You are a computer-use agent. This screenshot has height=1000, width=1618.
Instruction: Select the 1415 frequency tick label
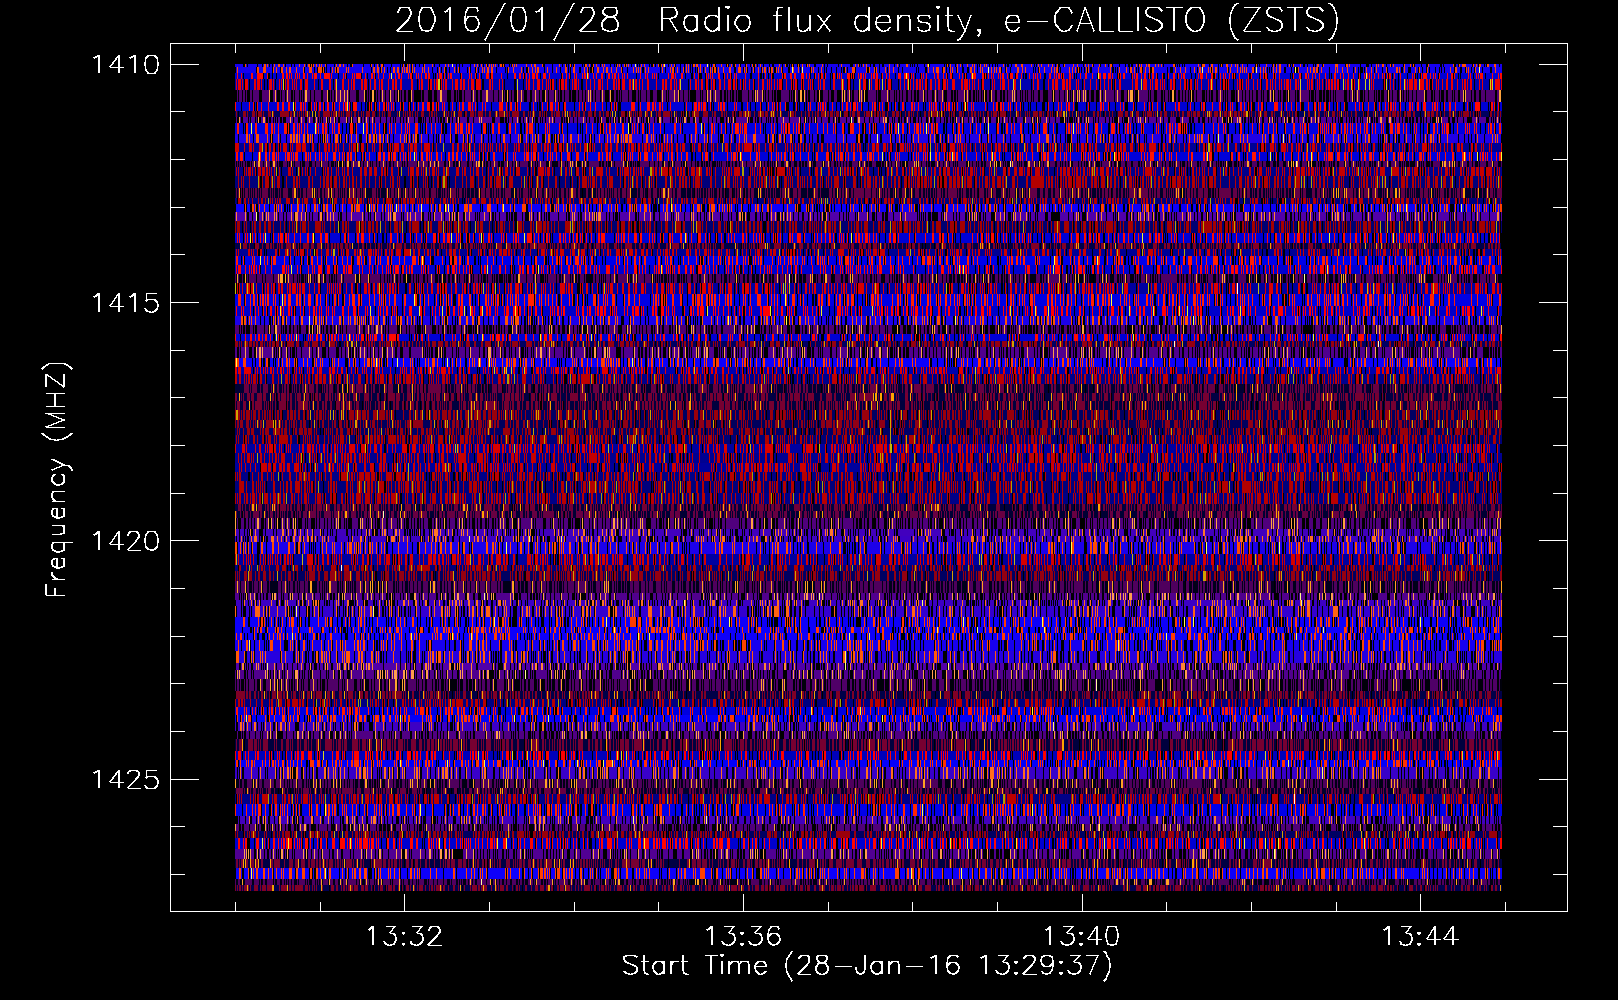pos(125,303)
